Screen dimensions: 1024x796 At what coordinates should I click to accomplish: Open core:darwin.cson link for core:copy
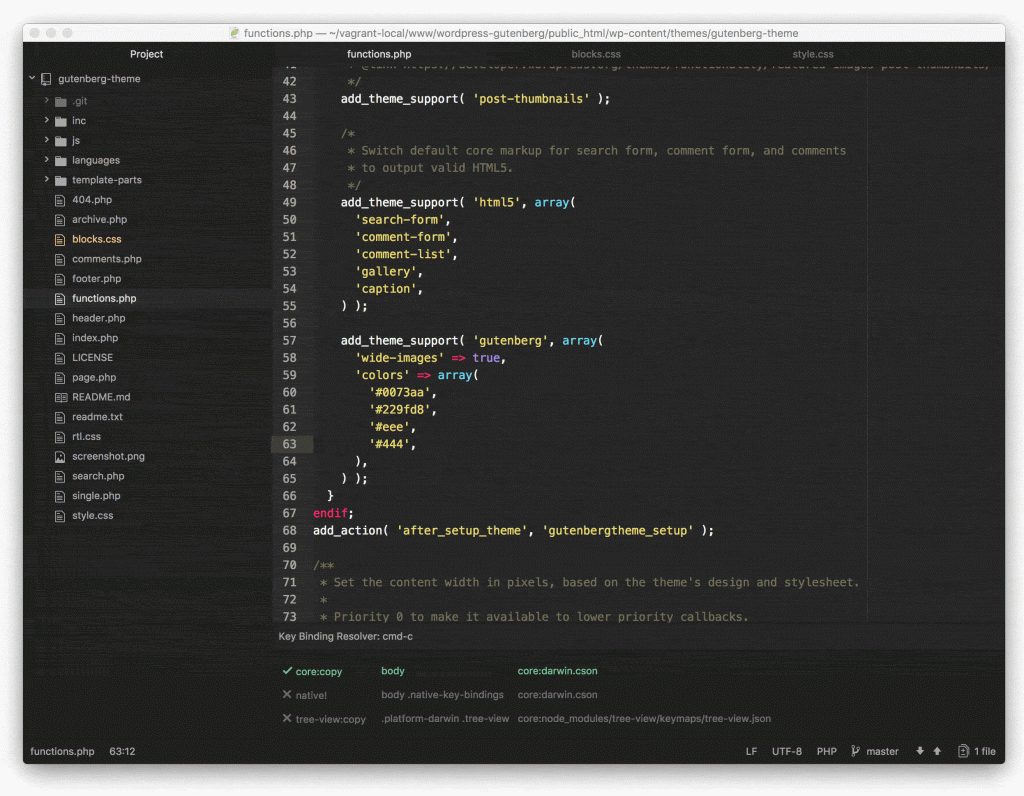point(557,671)
